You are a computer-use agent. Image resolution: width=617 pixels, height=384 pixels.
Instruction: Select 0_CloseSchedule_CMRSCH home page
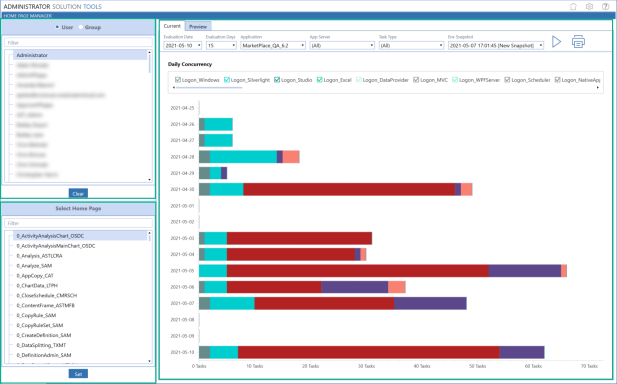[x=47, y=295]
